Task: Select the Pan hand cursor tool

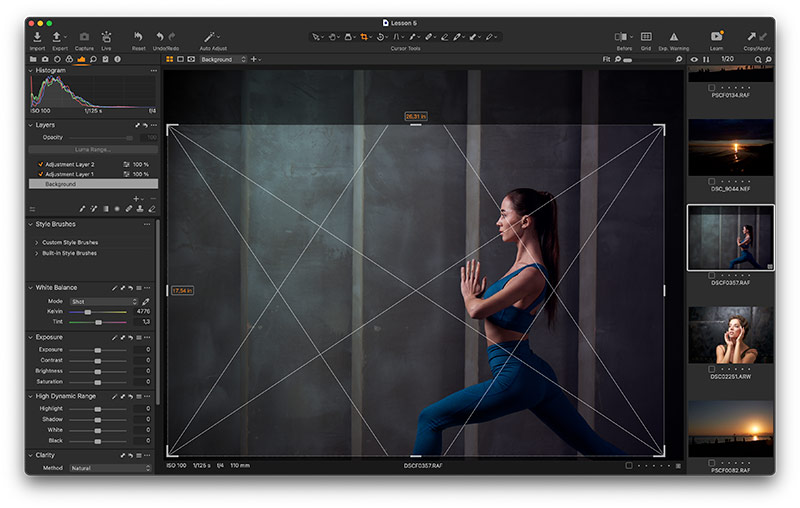Action: click(x=332, y=37)
